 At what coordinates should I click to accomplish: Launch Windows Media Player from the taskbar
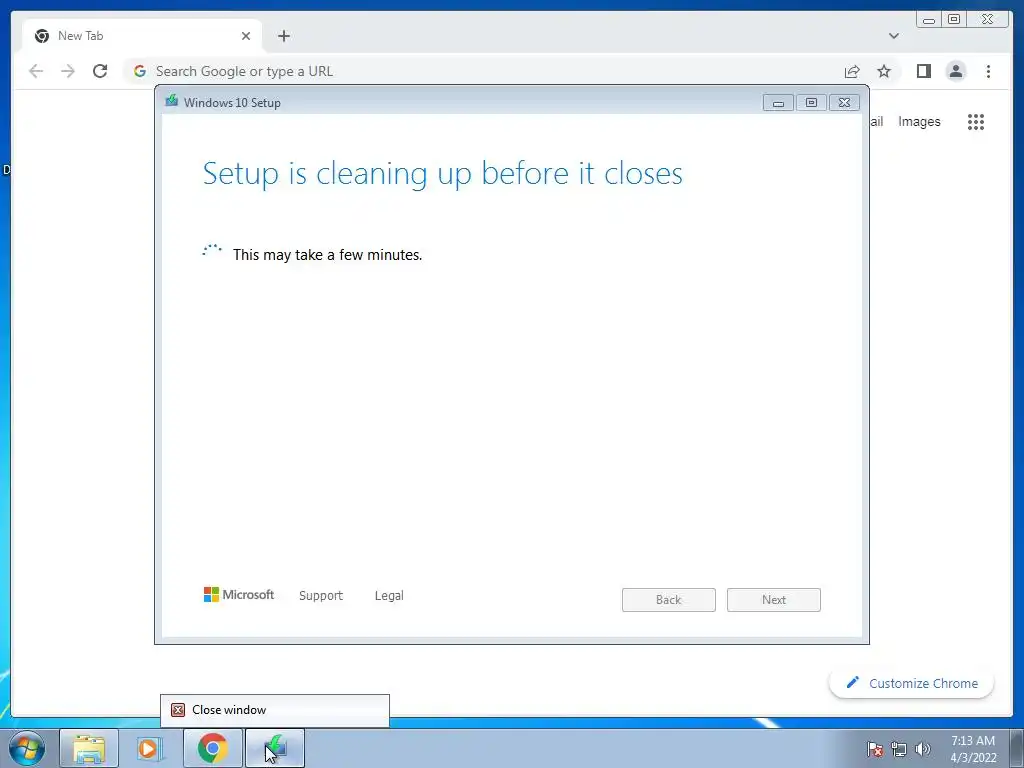pyautogui.click(x=150, y=748)
